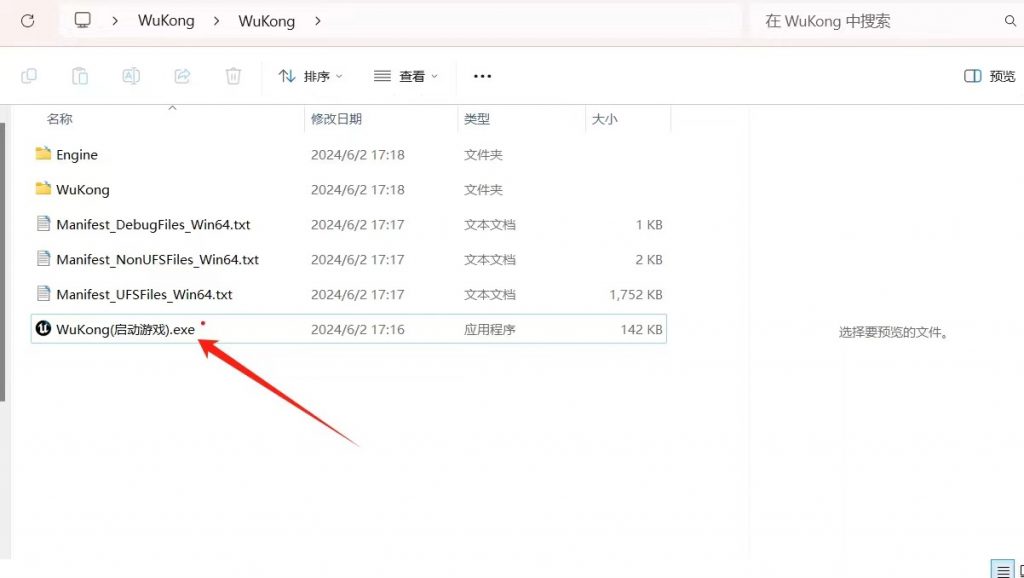
Task: Click the list view icon at bottom right
Action: [1003, 569]
